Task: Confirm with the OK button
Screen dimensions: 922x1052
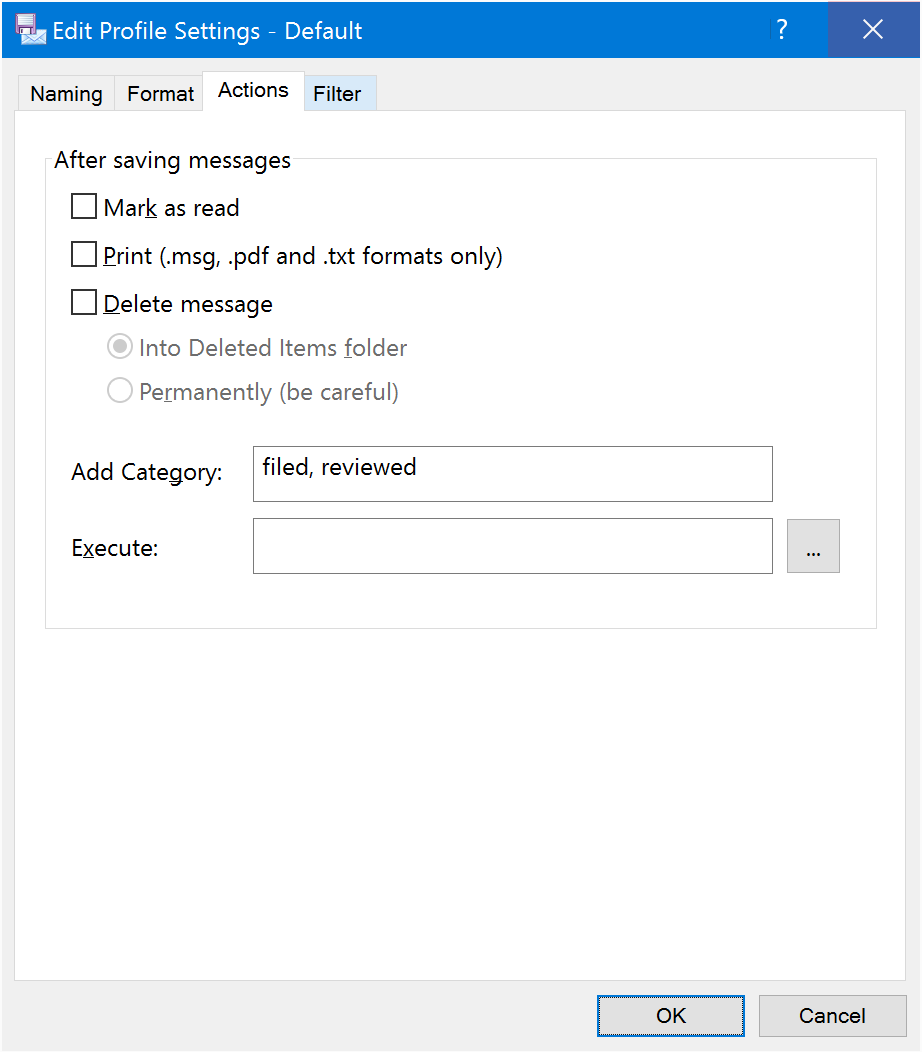Action: (671, 1016)
